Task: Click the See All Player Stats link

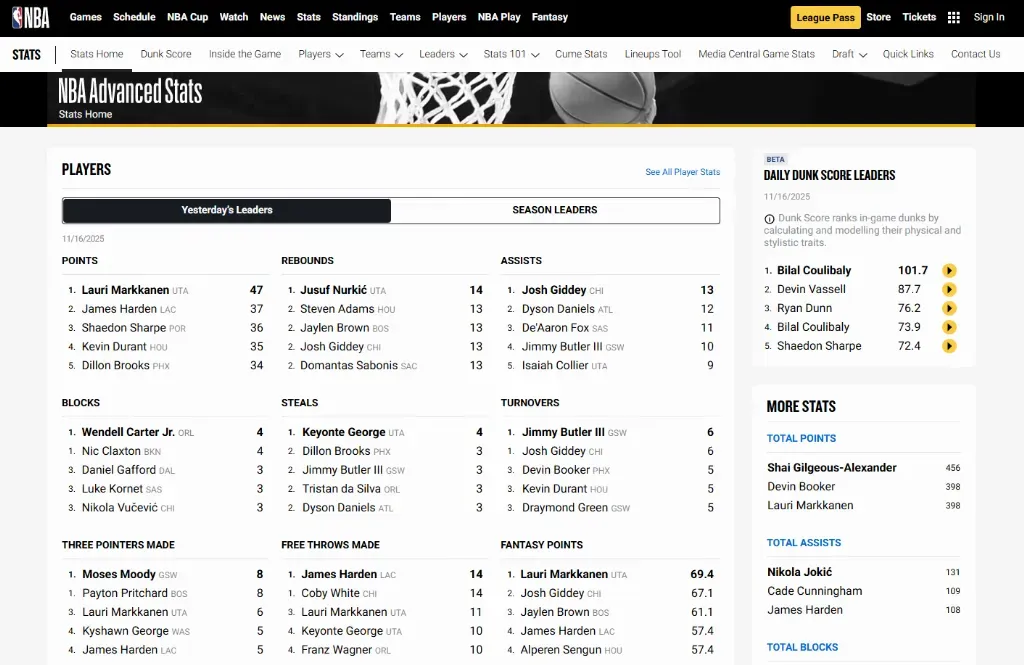Action: pyautogui.click(x=682, y=172)
